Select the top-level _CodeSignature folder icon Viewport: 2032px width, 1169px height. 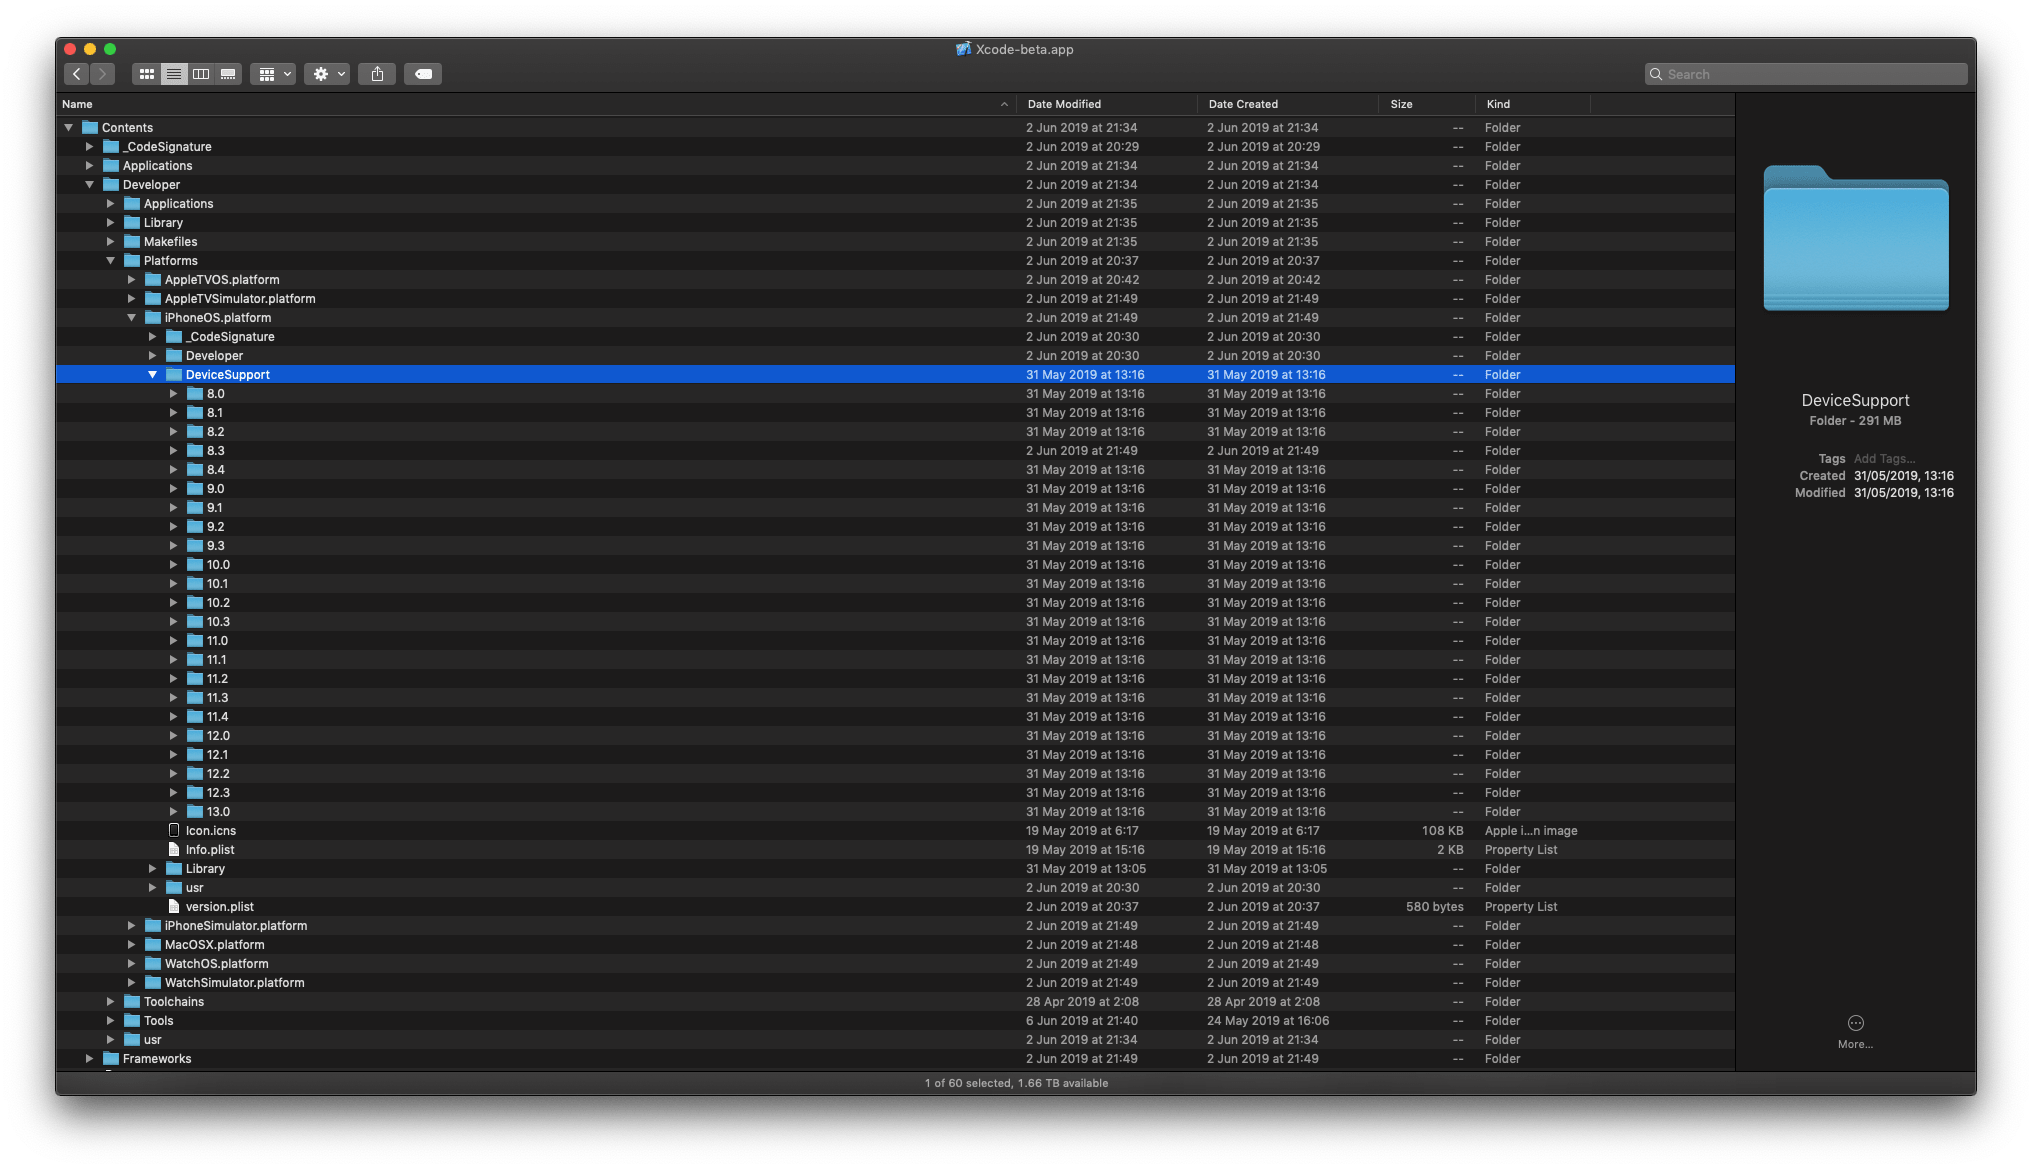click(x=111, y=147)
